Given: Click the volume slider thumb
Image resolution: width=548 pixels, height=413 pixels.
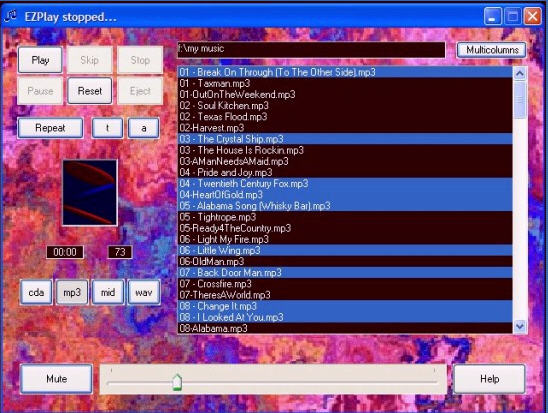Looking at the screenshot, I should 177,382.
